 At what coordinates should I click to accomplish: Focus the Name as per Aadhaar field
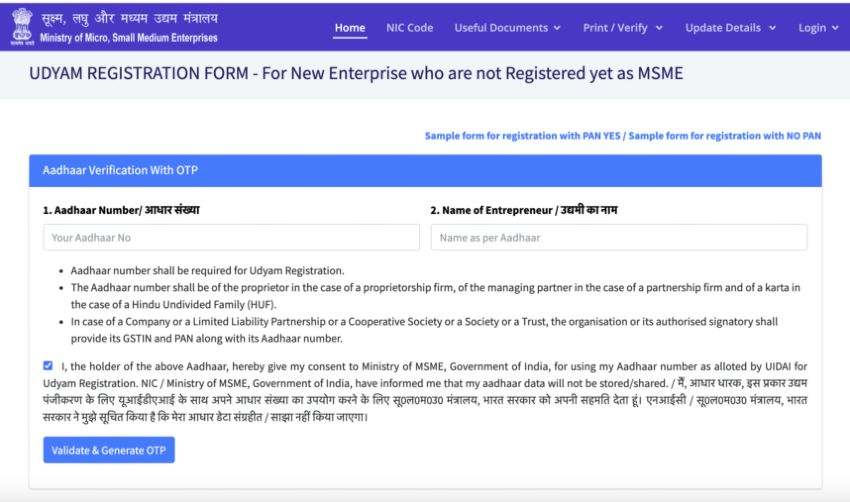click(619, 237)
